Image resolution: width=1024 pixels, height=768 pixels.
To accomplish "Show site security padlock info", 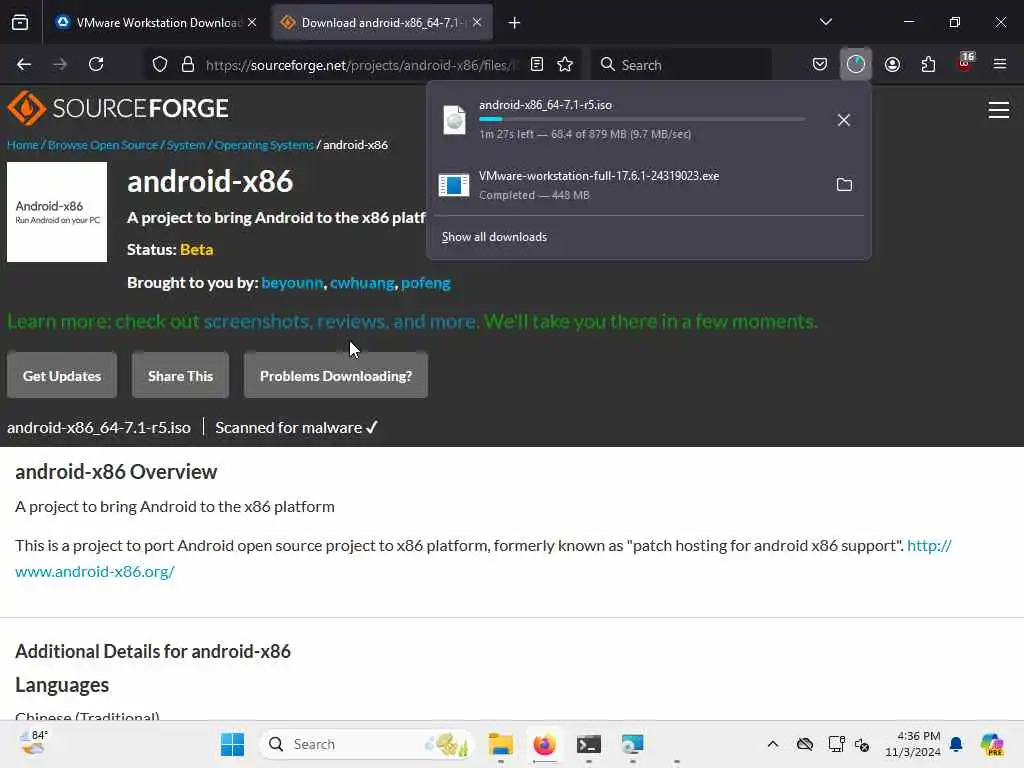I will click(x=188, y=65).
